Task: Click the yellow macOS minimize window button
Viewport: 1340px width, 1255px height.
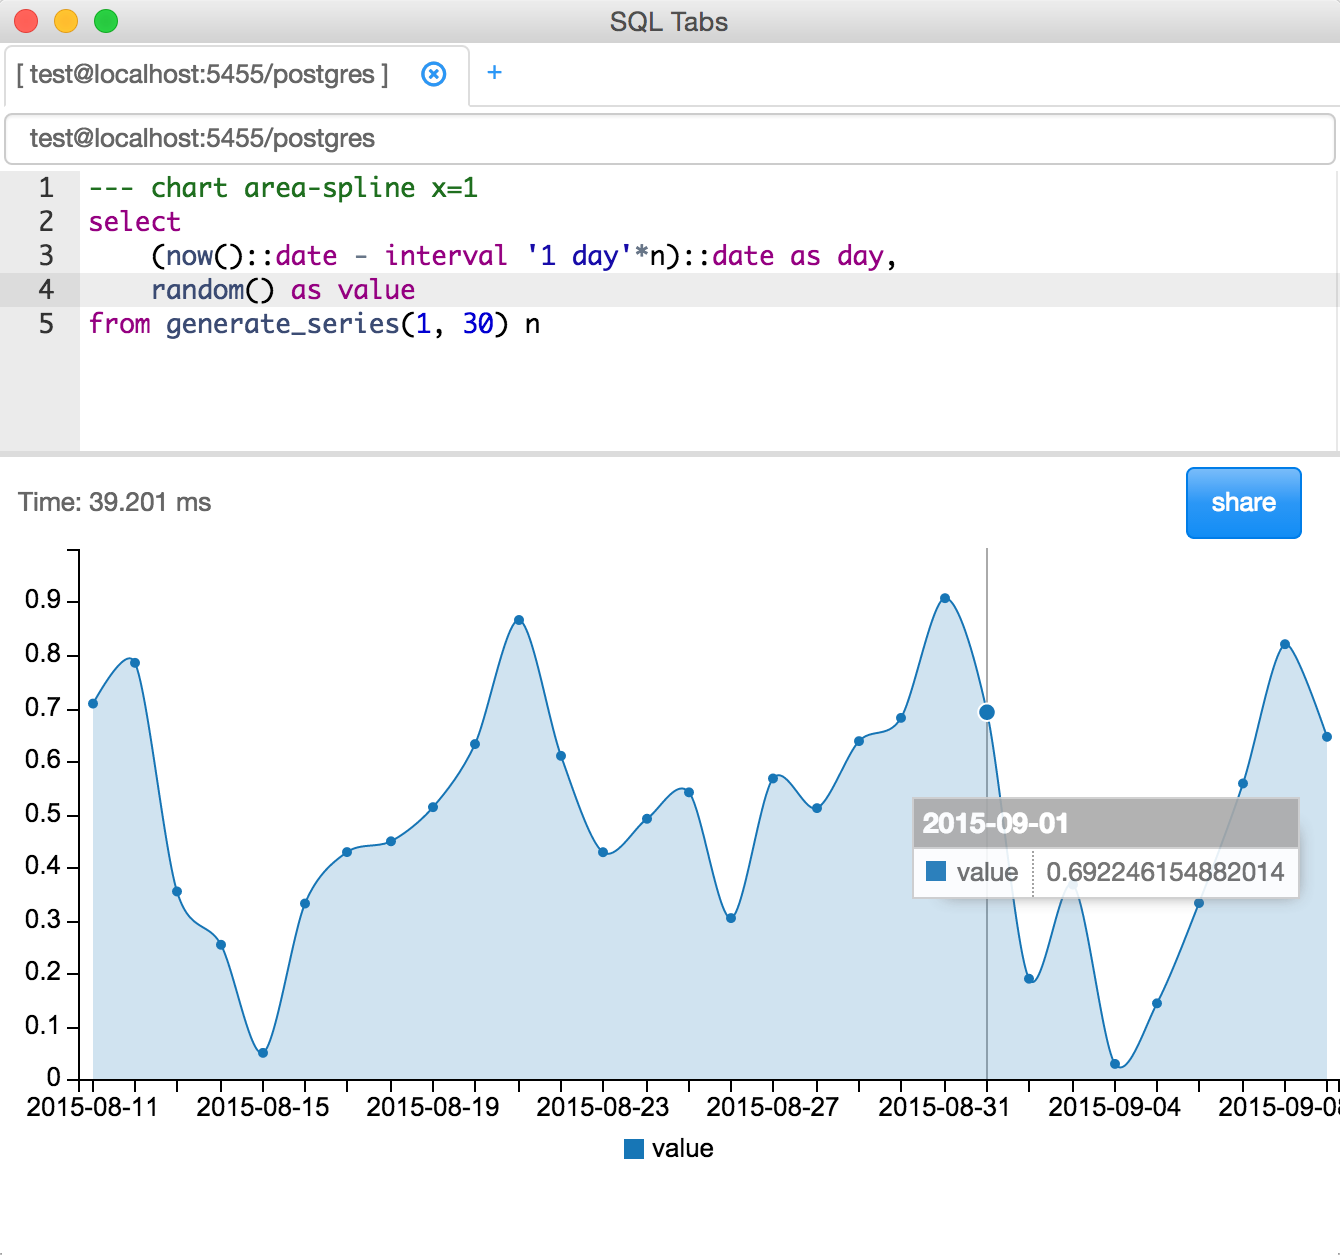Action: click(x=66, y=21)
